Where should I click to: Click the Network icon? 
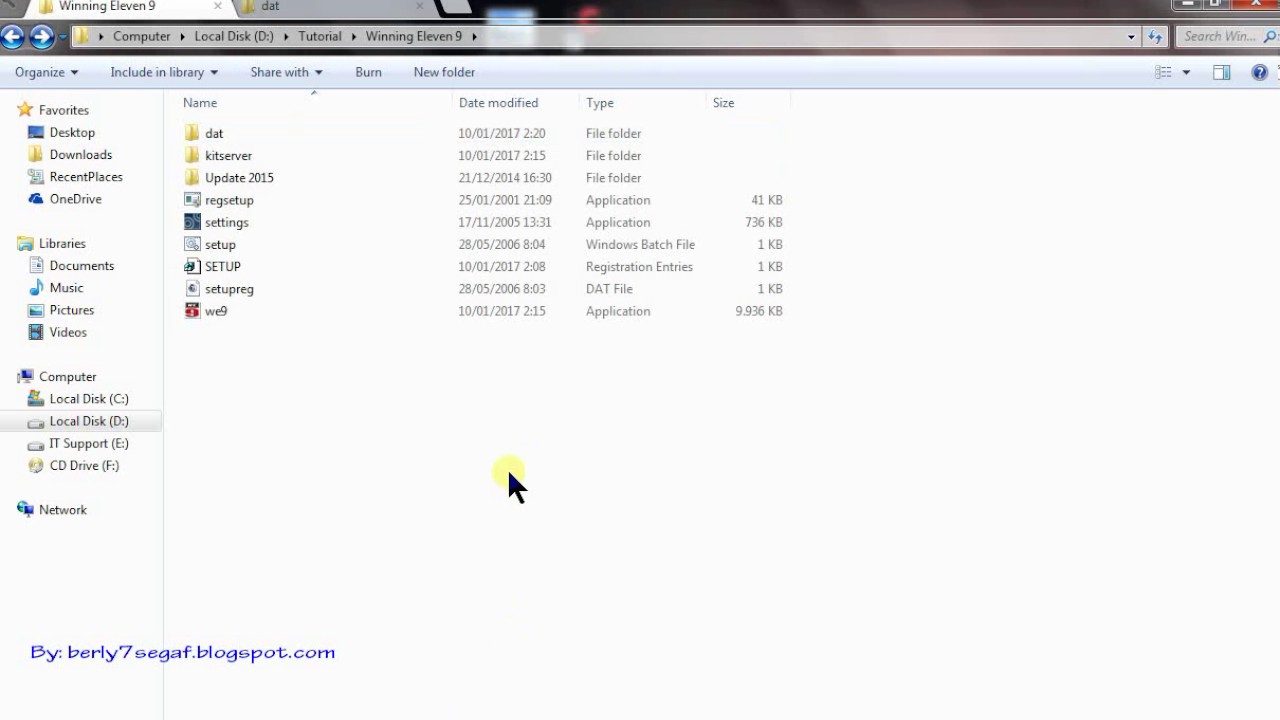25,509
